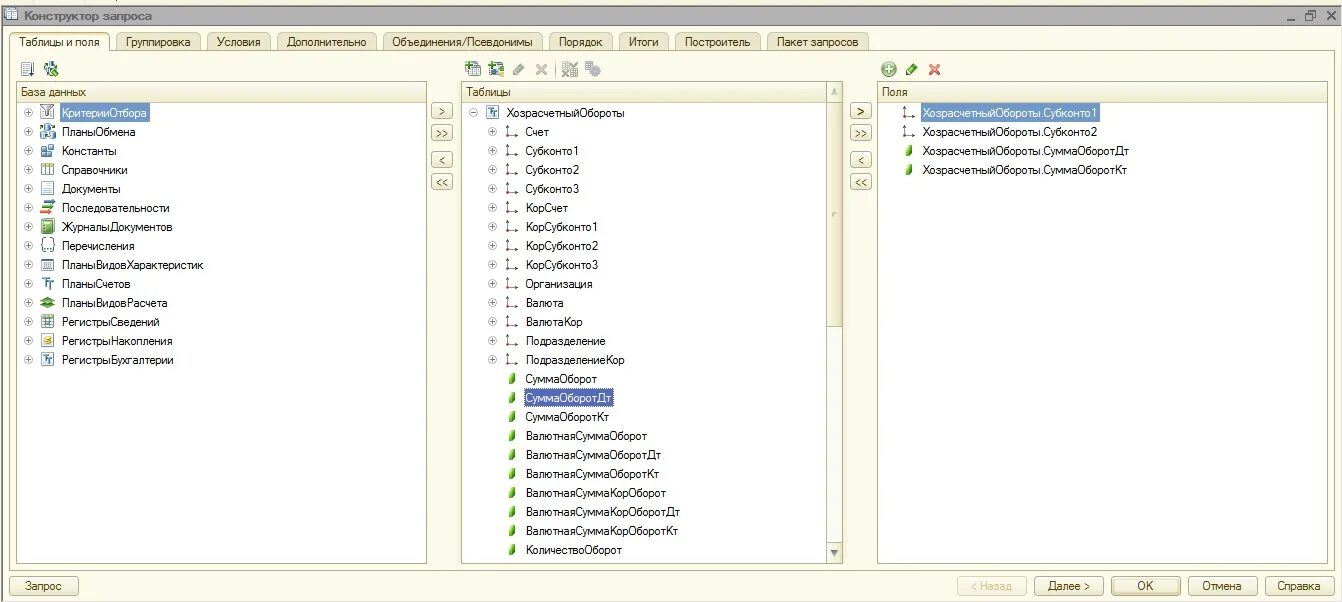Open the Итоги tab
The image size is (1342, 602).
click(644, 41)
